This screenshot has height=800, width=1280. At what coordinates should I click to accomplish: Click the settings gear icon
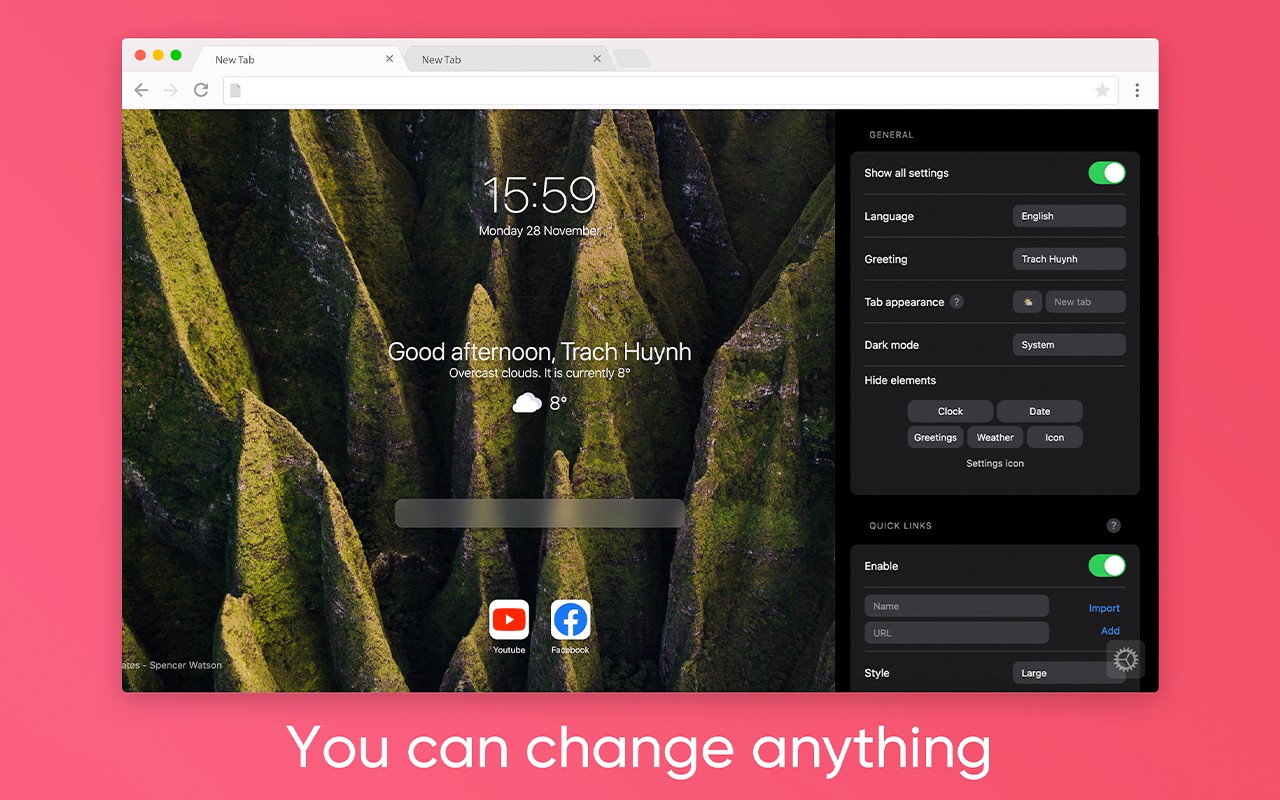point(1126,659)
